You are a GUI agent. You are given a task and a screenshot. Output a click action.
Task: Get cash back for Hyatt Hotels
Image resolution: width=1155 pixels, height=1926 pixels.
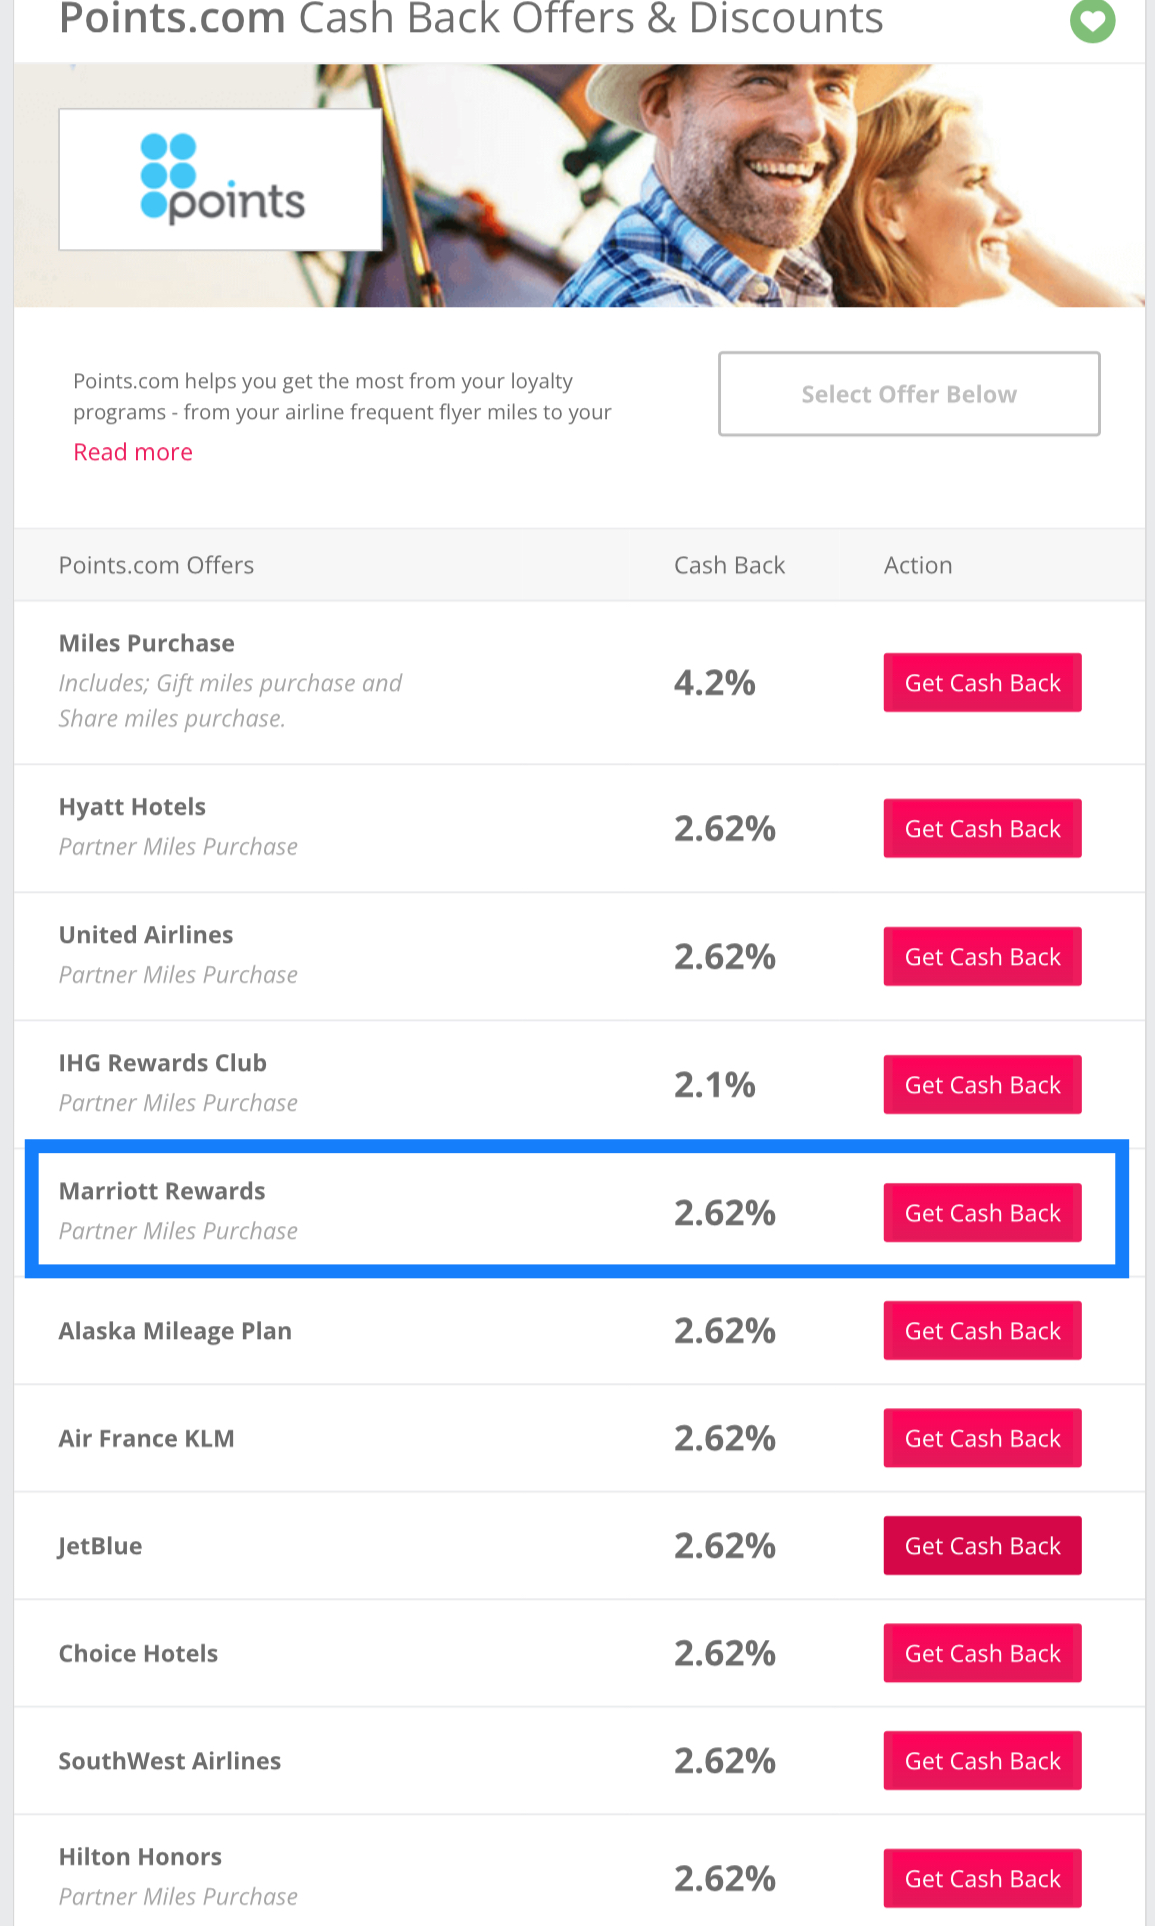982,828
